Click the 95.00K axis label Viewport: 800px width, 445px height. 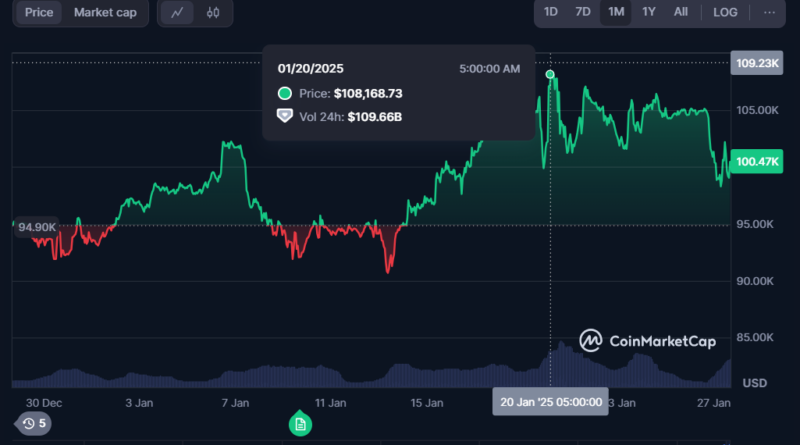pos(755,224)
